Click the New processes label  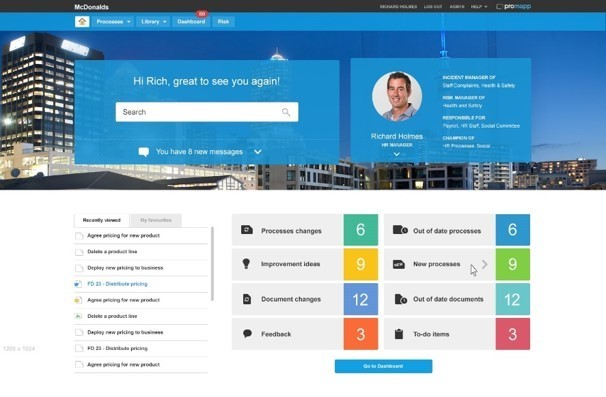(437, 264)
